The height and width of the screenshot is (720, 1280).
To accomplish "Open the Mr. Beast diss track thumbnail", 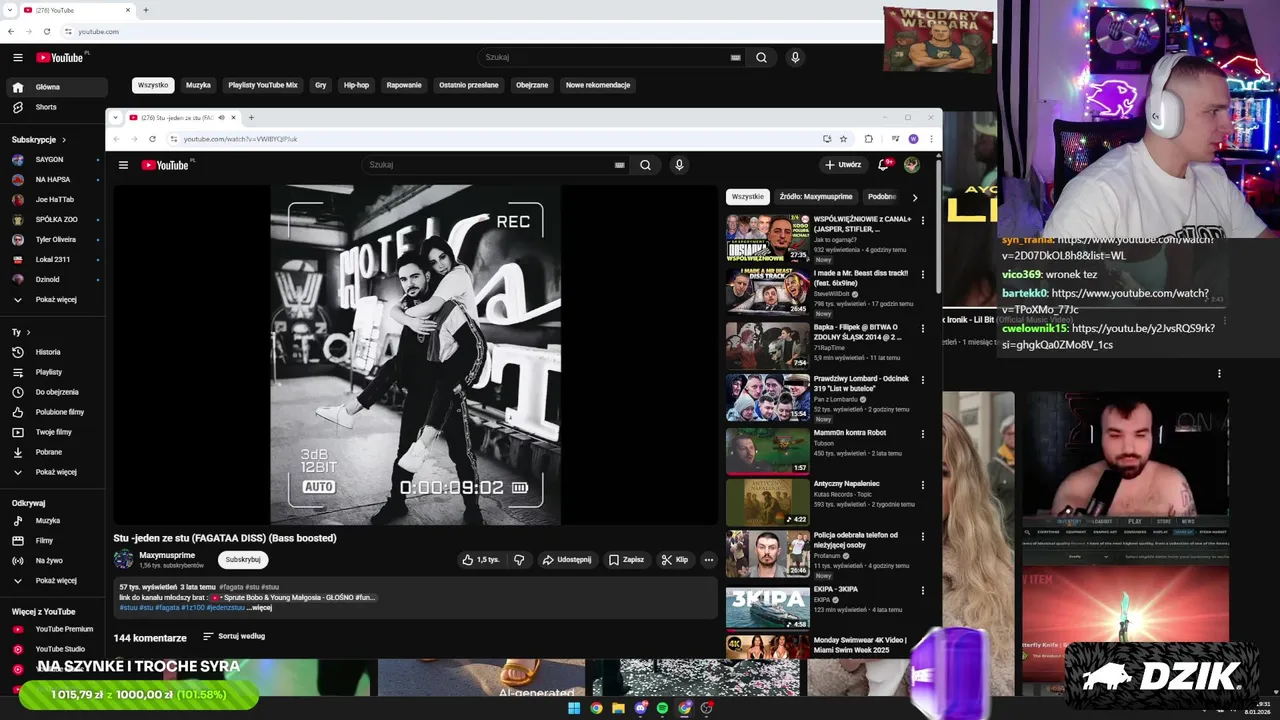I will pyautogui.click(x=768, y=291).
